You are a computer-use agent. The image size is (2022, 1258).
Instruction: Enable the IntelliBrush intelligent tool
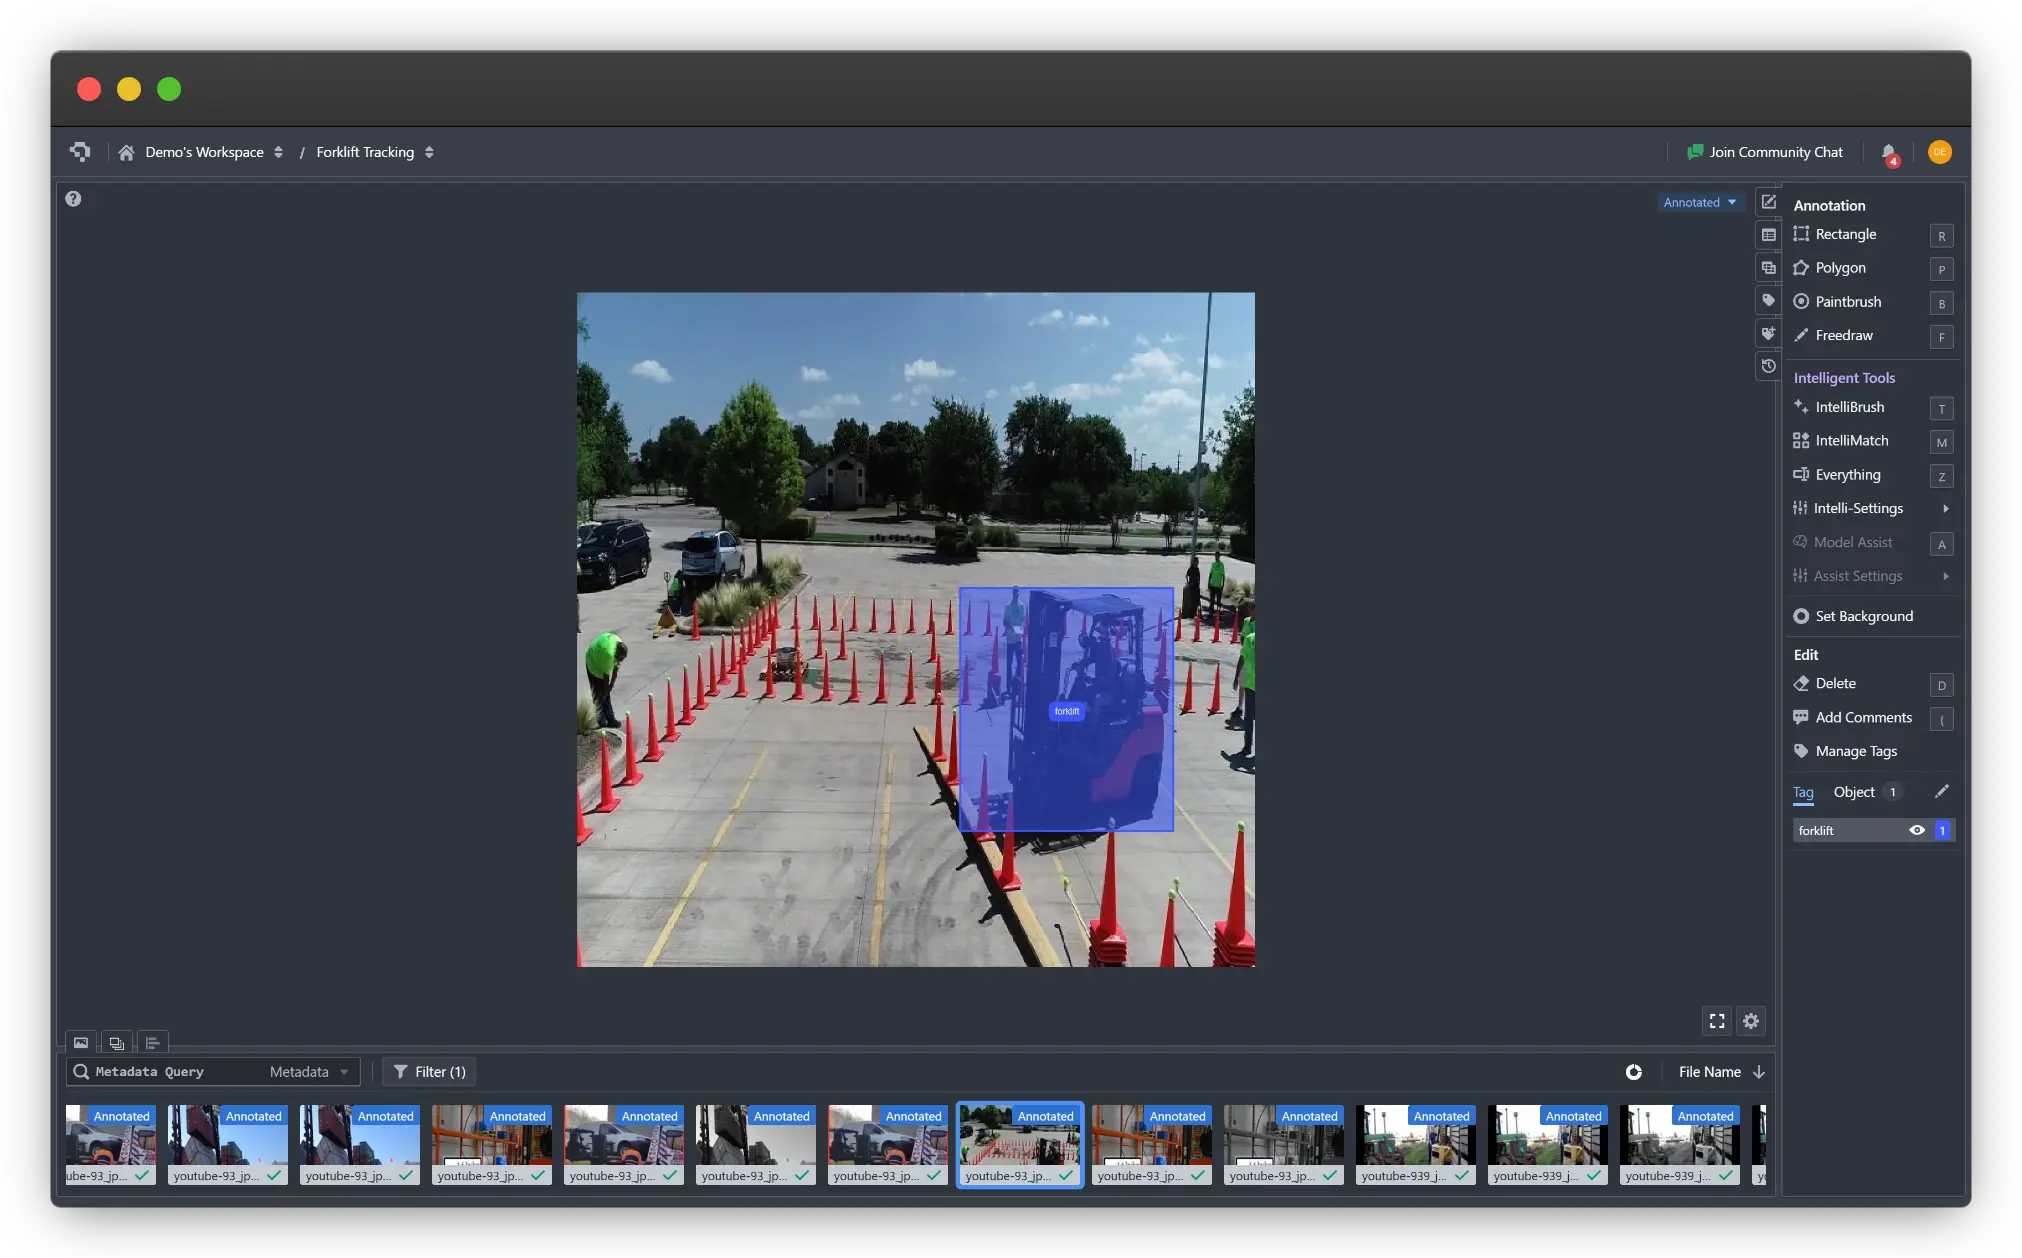tap(1849, 407)
